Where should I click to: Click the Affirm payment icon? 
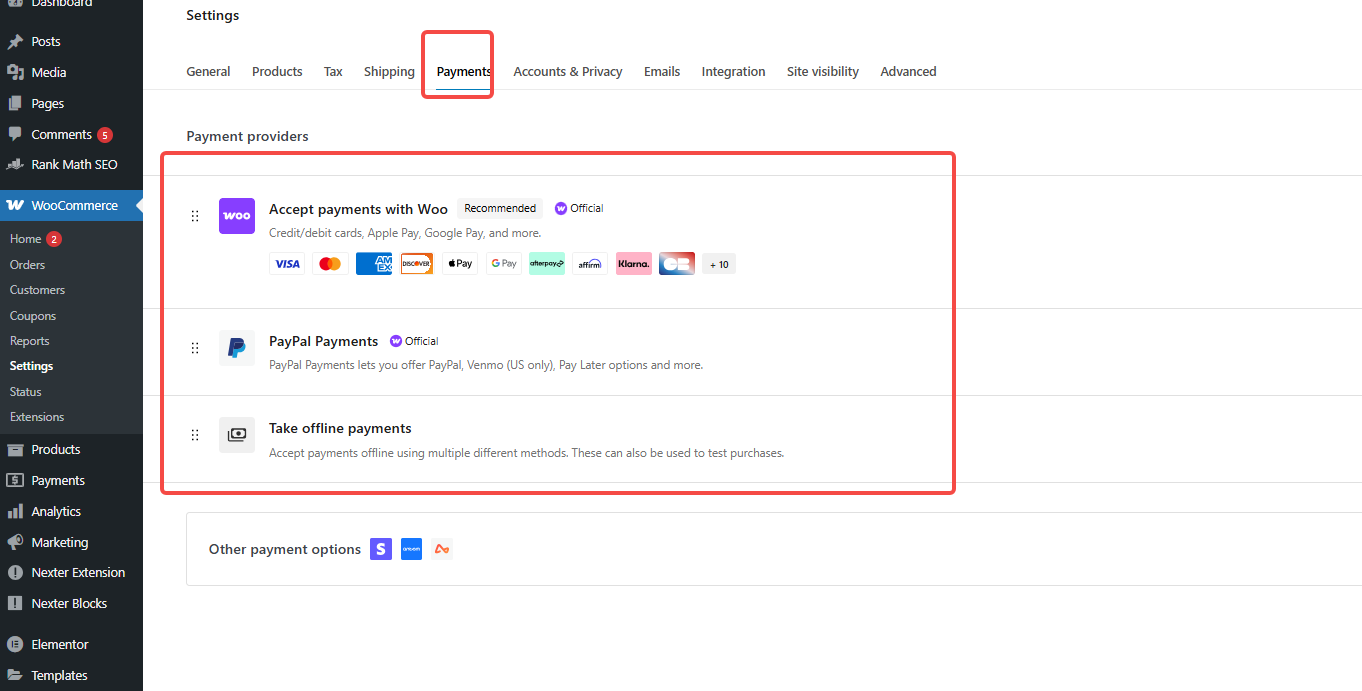tap(590, 263)
